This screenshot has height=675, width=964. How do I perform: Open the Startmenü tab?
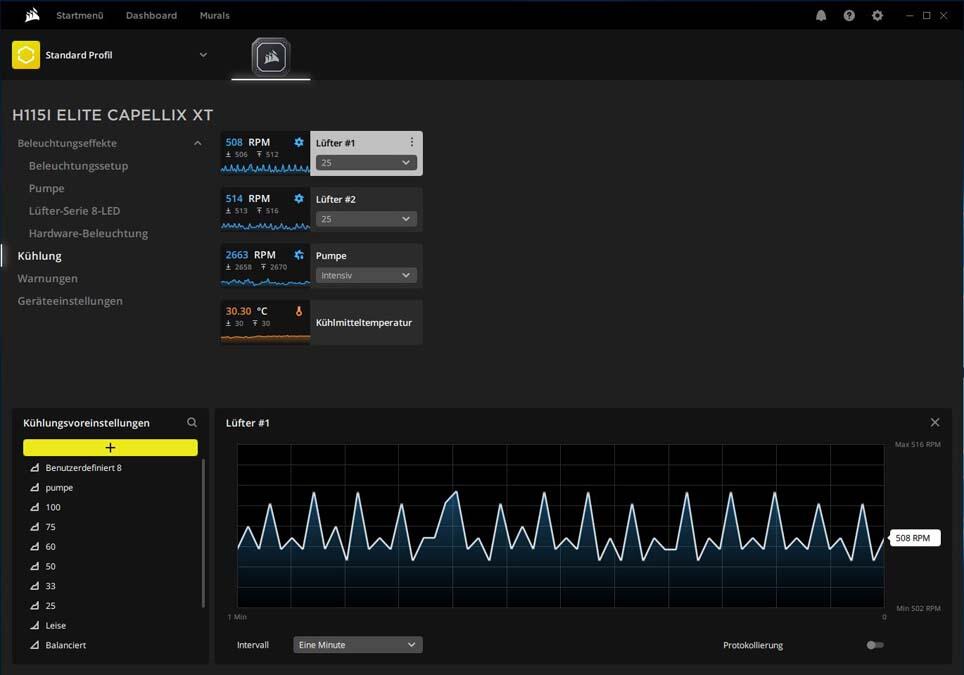click(x=80, y=15)
